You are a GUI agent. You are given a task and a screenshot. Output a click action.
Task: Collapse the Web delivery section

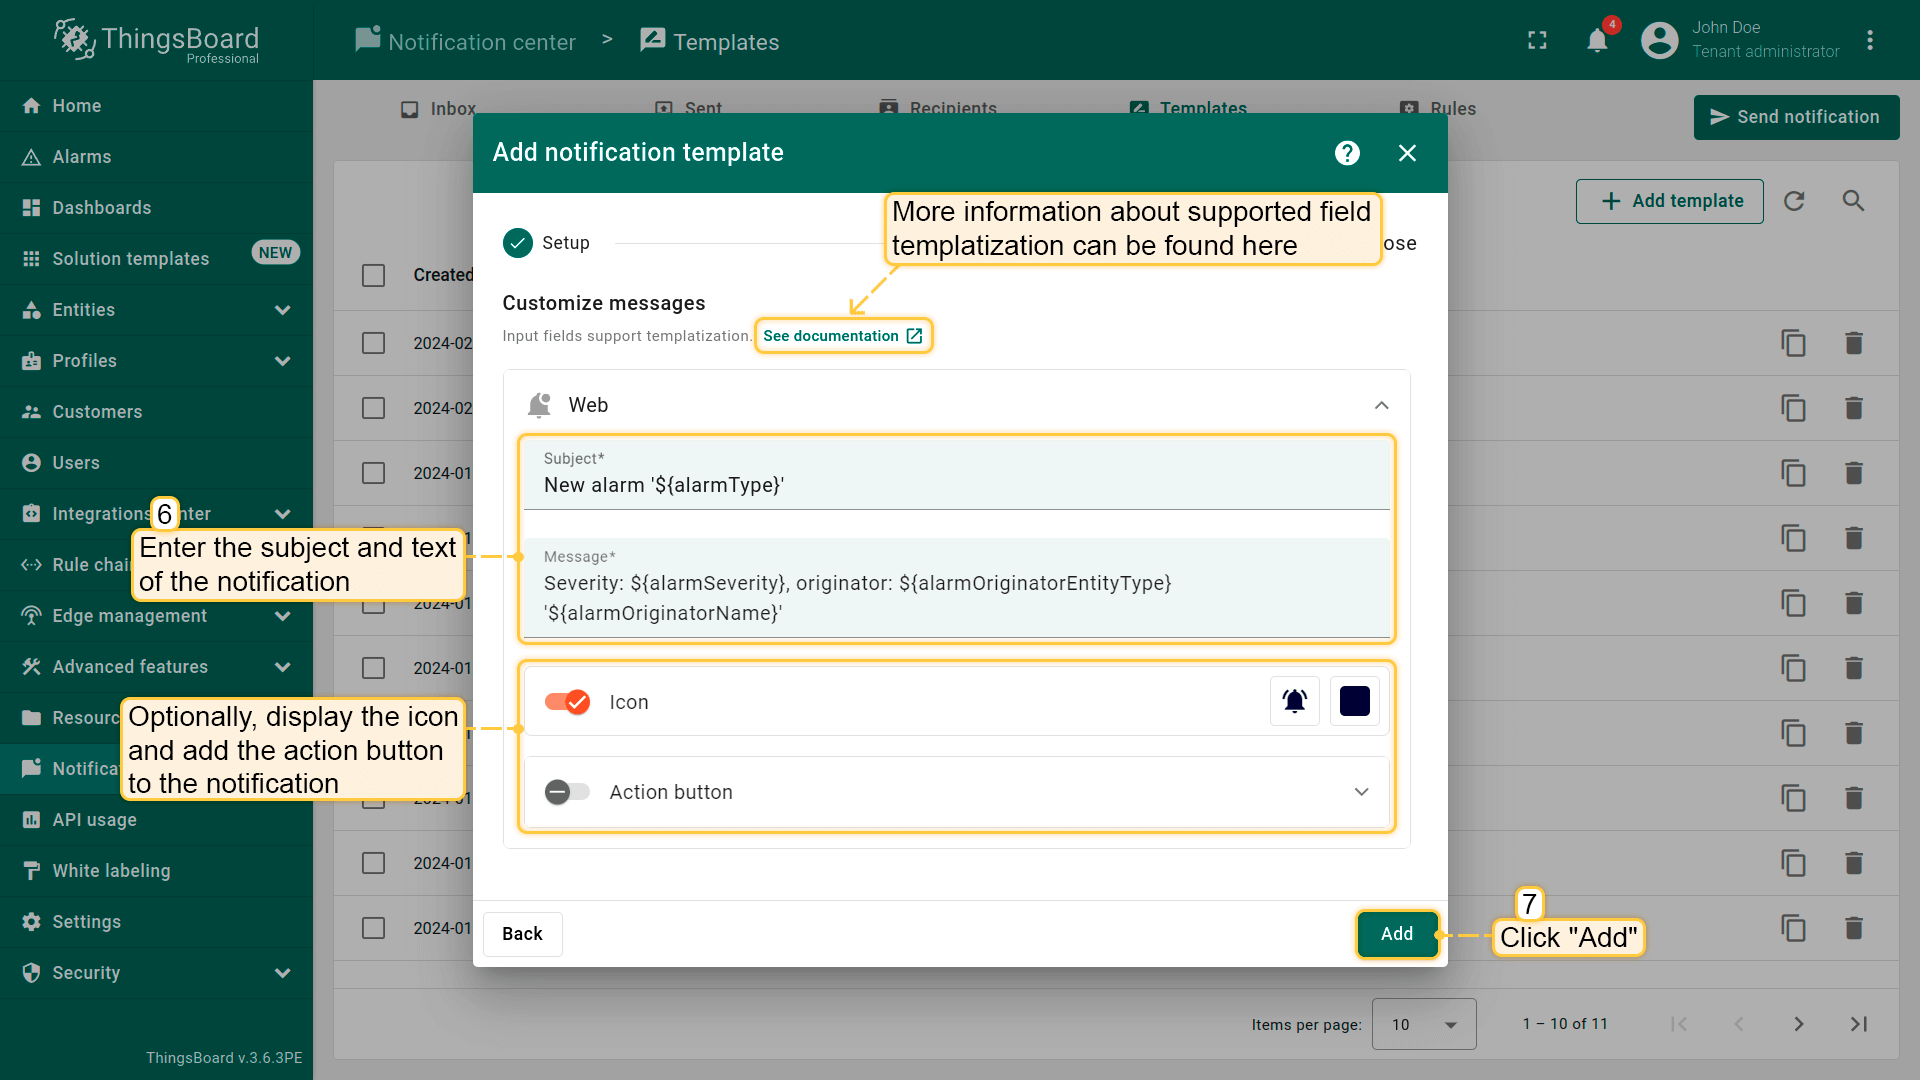pos(1381,405)
